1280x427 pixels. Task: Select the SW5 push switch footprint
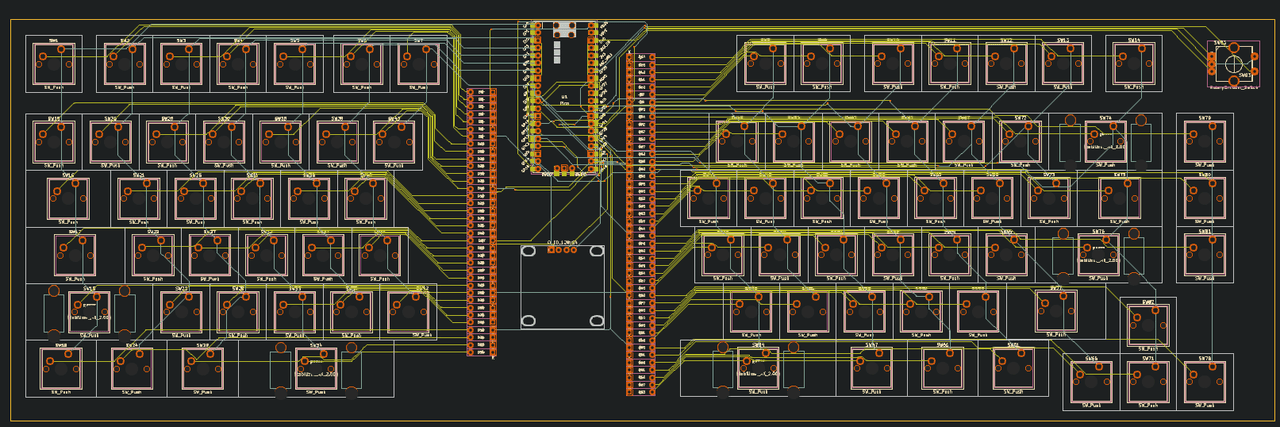295,65
